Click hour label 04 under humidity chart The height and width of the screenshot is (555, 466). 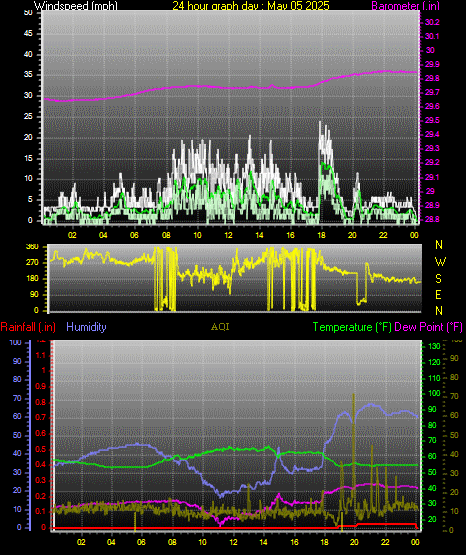[x=111, y=543]
